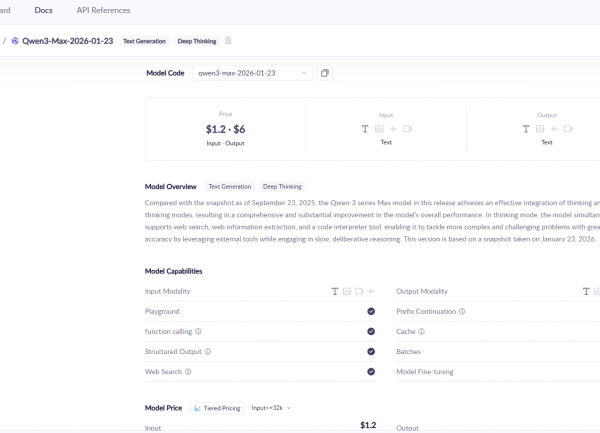Image resolution: width=600 pixels, height=433 pixels.
Task: Click the Model Fine-tuning capability label
Action: (425, 372)
